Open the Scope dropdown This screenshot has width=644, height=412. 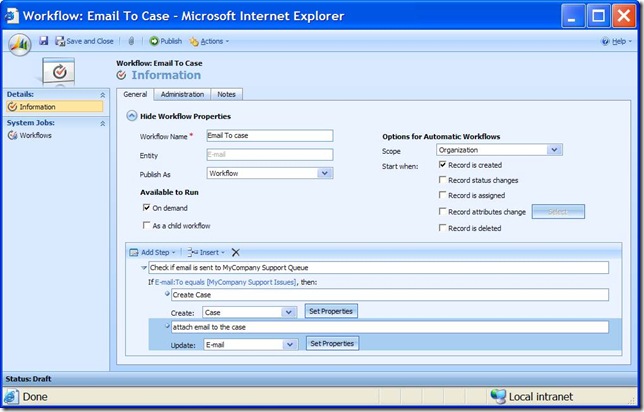(554, 150)
